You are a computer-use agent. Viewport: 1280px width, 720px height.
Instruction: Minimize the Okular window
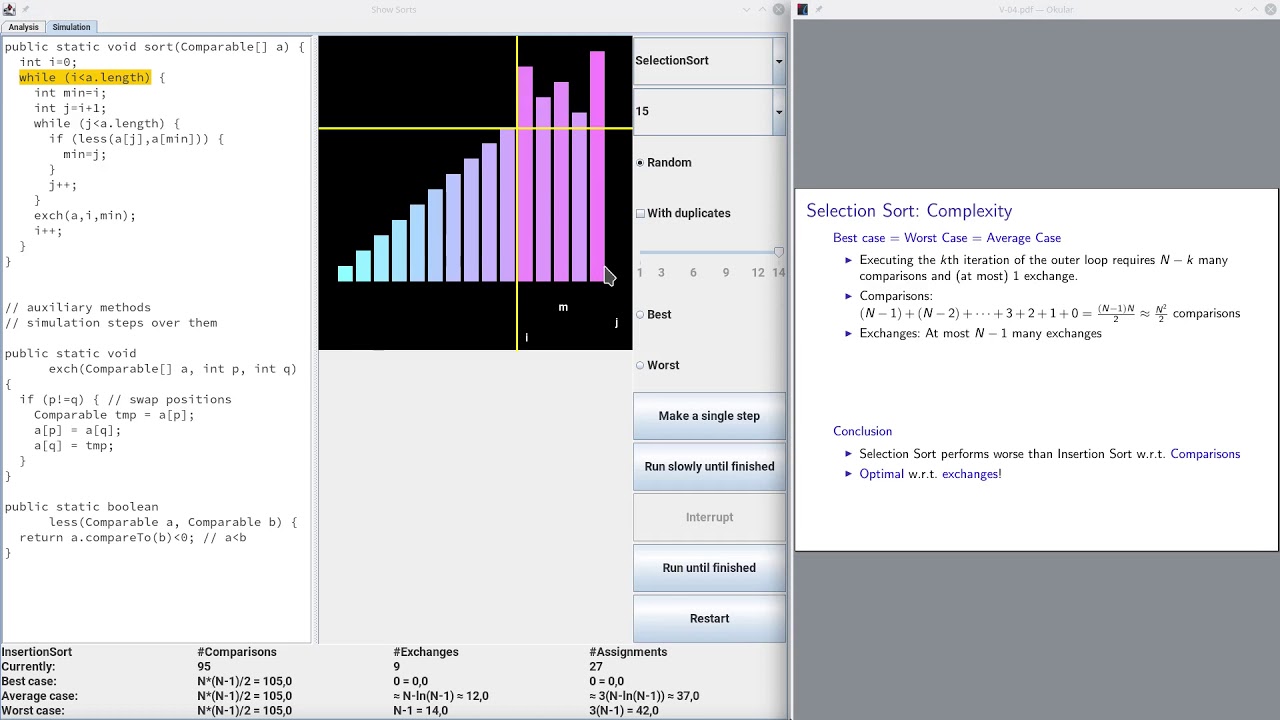(1238, 9)
